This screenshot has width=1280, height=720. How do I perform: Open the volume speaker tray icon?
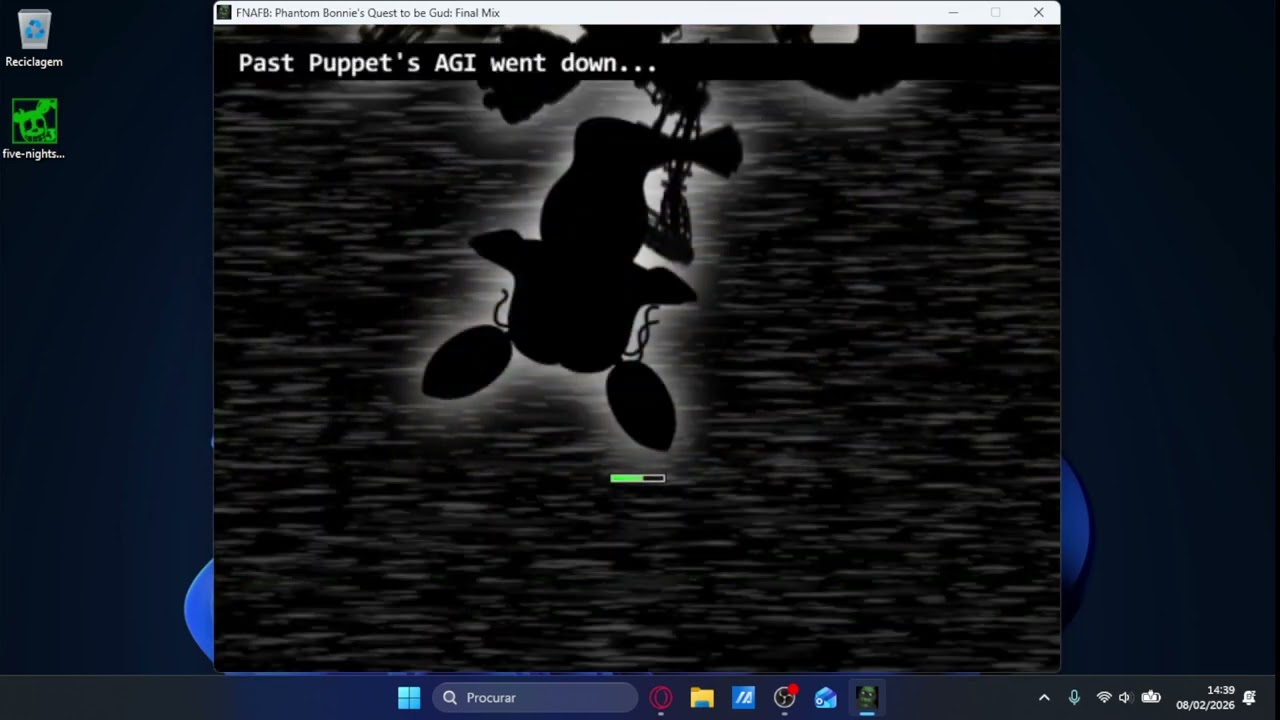click(x=1125, y=698)
